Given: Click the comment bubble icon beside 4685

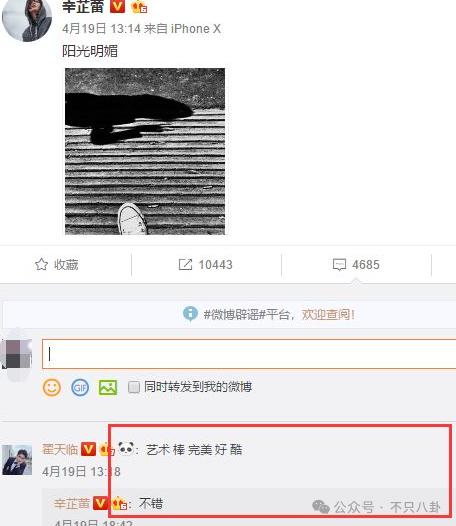Looking at the screenshot, I should [339, 265].
